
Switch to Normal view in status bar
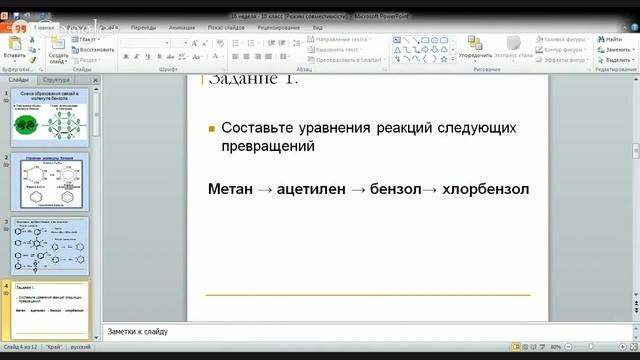point(516,347)
